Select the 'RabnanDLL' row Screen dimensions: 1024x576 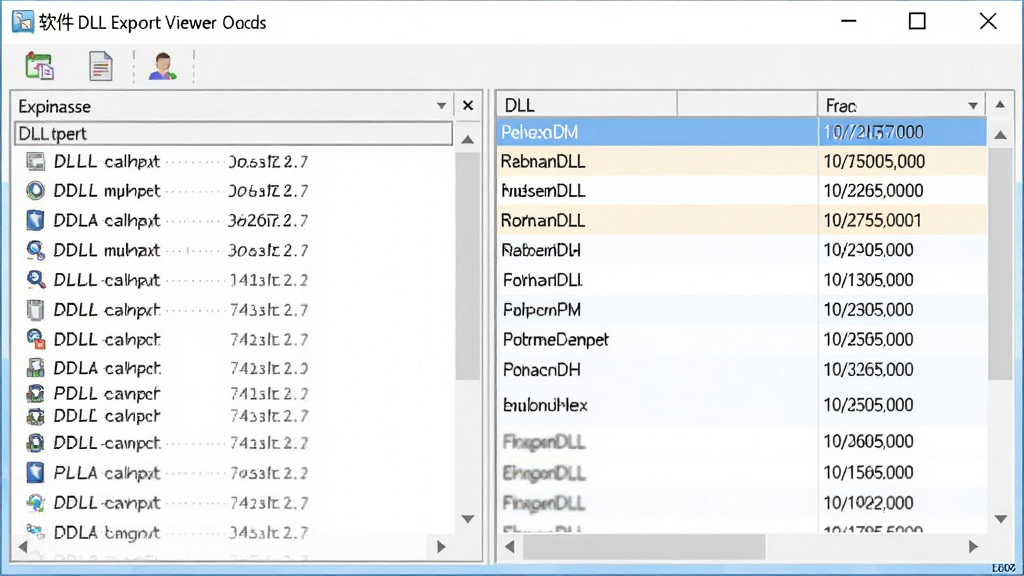(x=742, y=161)
